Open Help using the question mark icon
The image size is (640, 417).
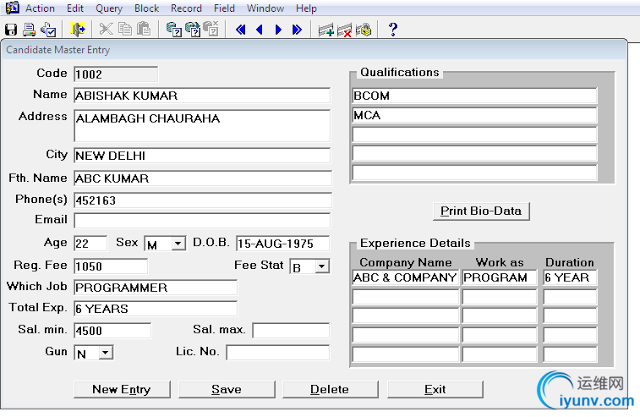click(393, 29)
